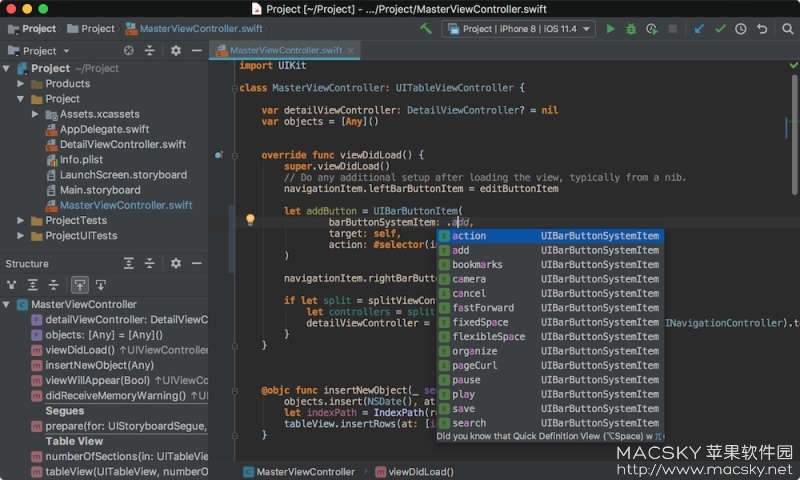This screenshot has width=800, height=480.
Task: Choose 'search' completion suggestion
Action: [x=550, y=423]
